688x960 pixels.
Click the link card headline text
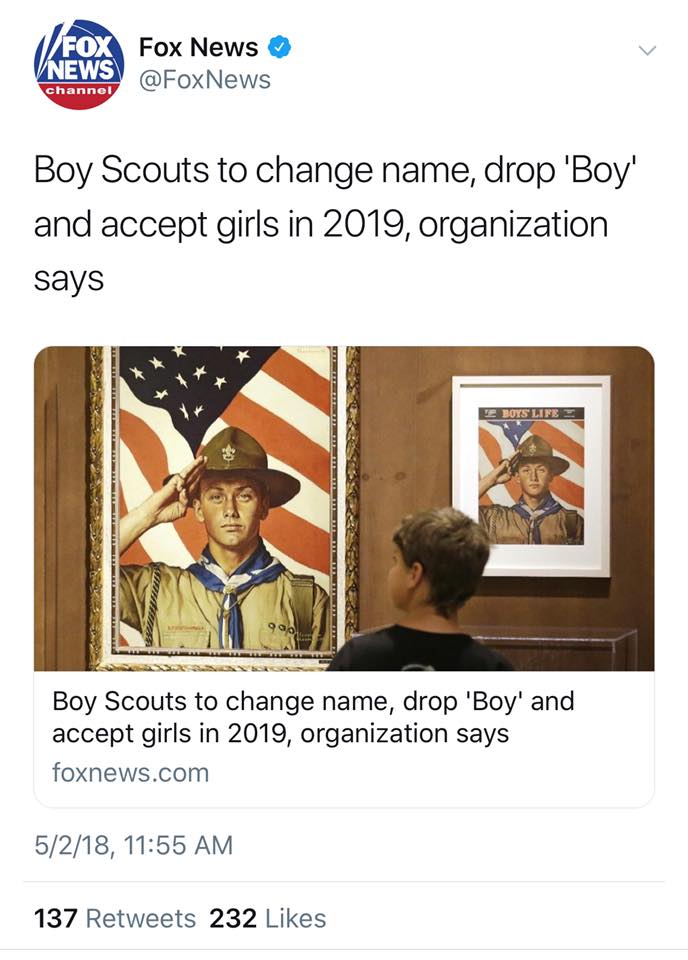click(313, 717)
